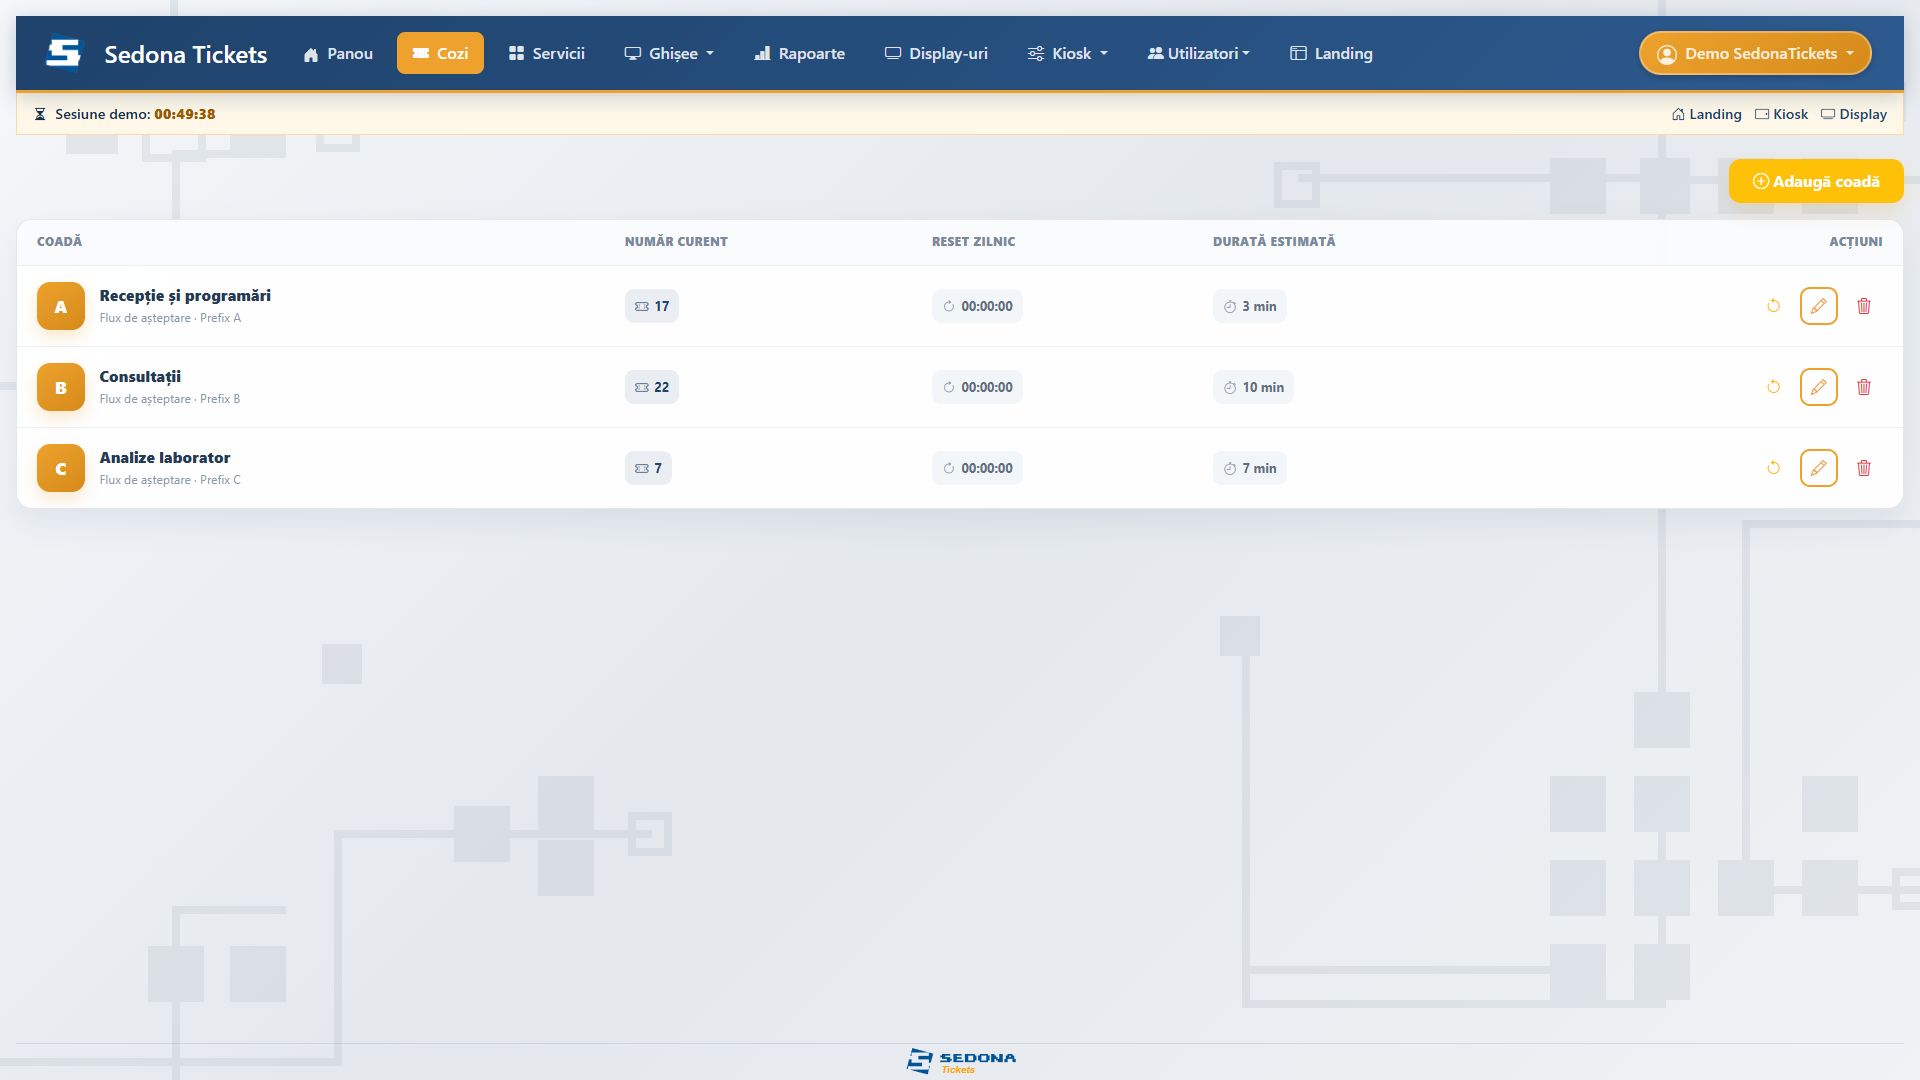The height and width of the screenshot is (1080, 1920).
Task: Delete the Recepție și programări queue
Action: coord(1863,306)
